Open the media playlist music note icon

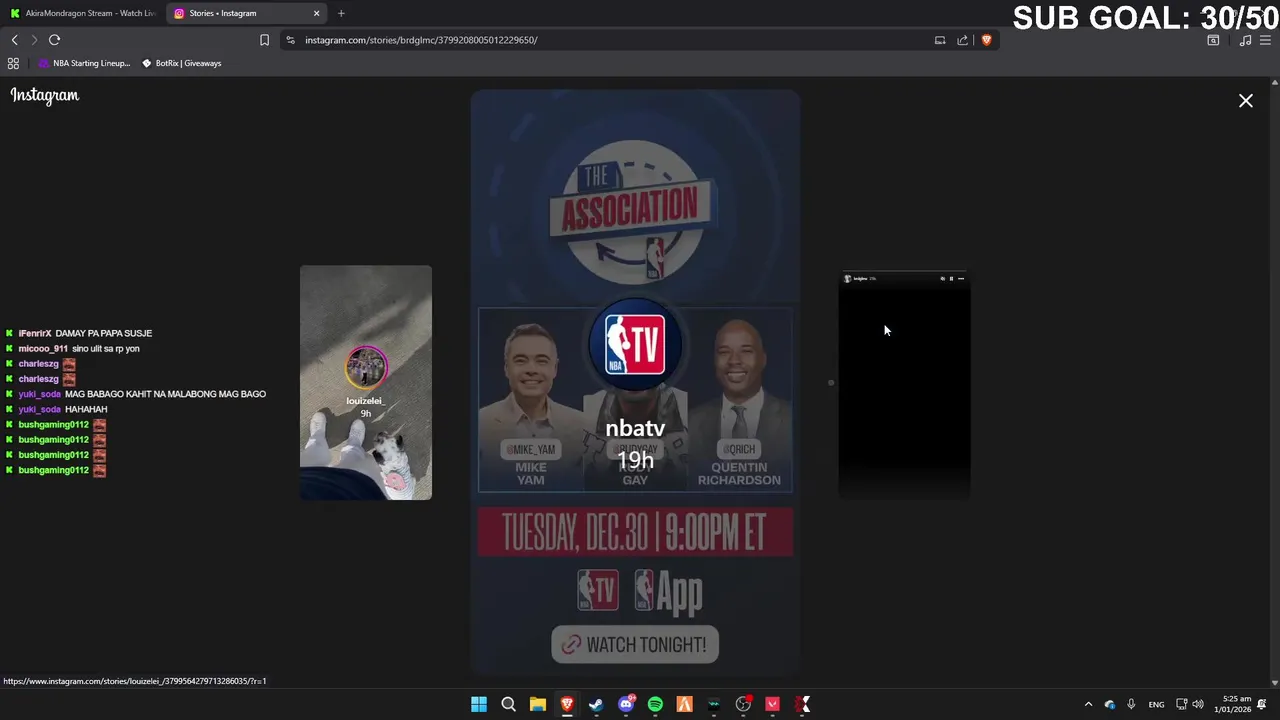(1245, 40)
